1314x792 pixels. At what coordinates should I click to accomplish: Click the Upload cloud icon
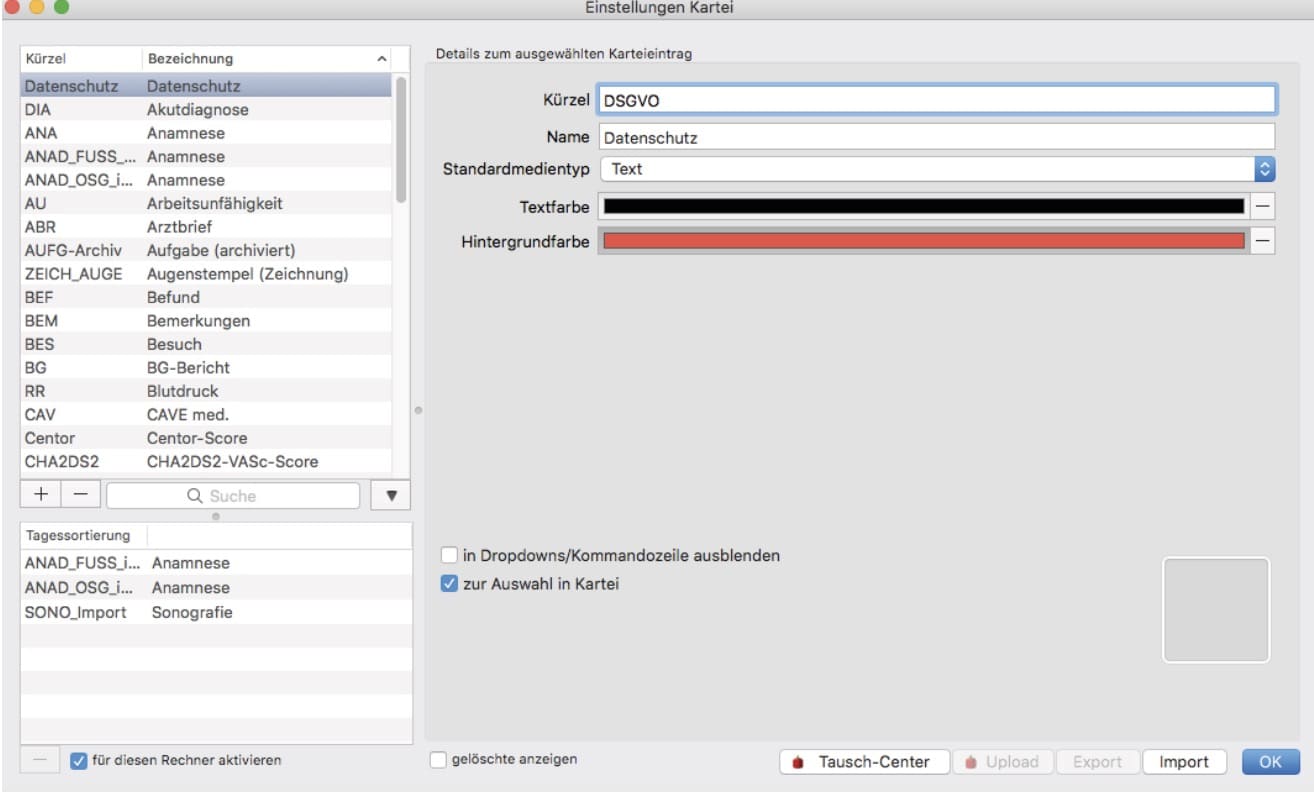click(x=969, y=761)
